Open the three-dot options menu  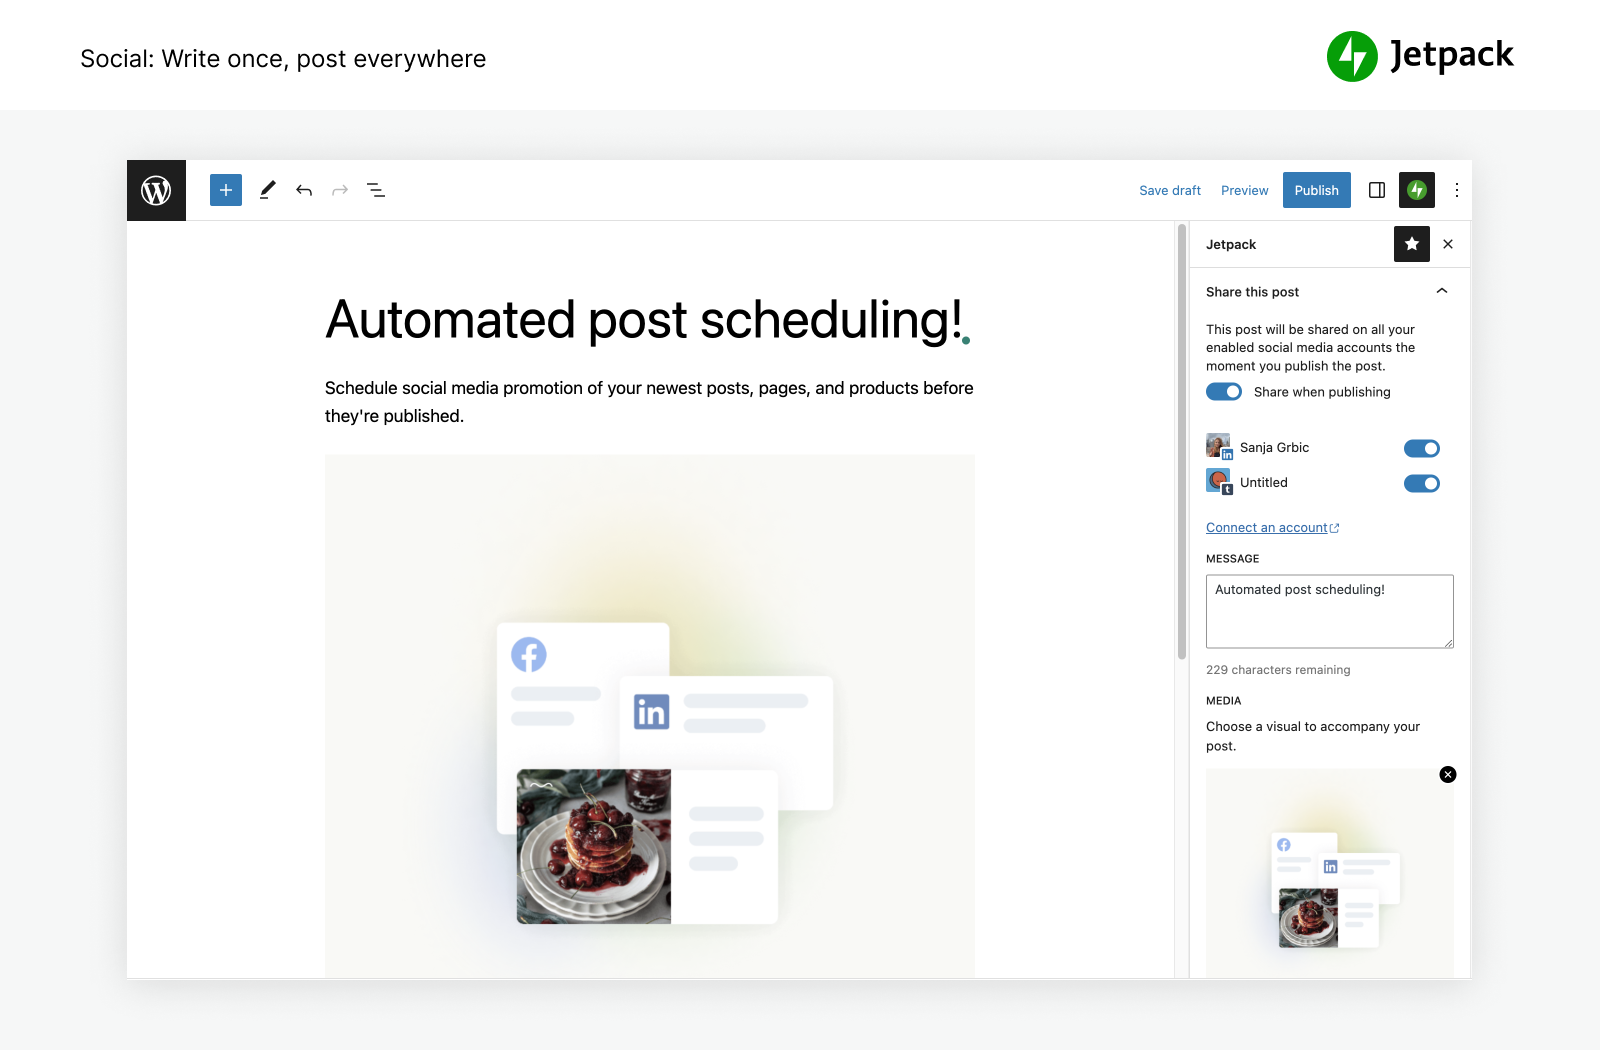[x=1457, y=190]
